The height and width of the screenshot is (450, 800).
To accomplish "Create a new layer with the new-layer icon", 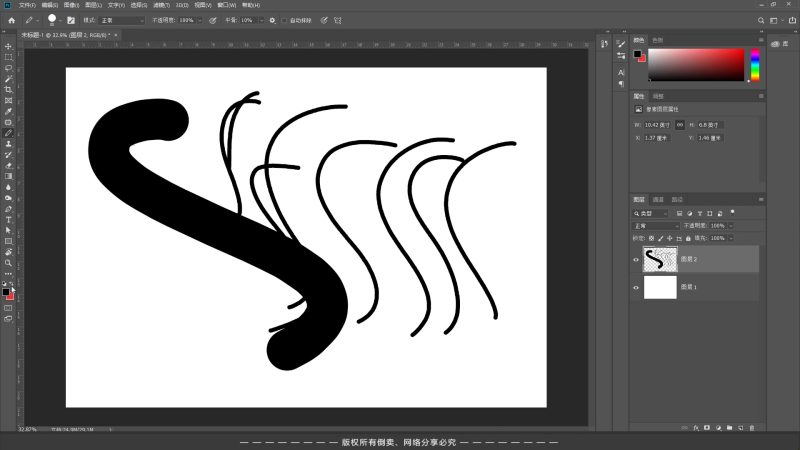I will (742, 427).
